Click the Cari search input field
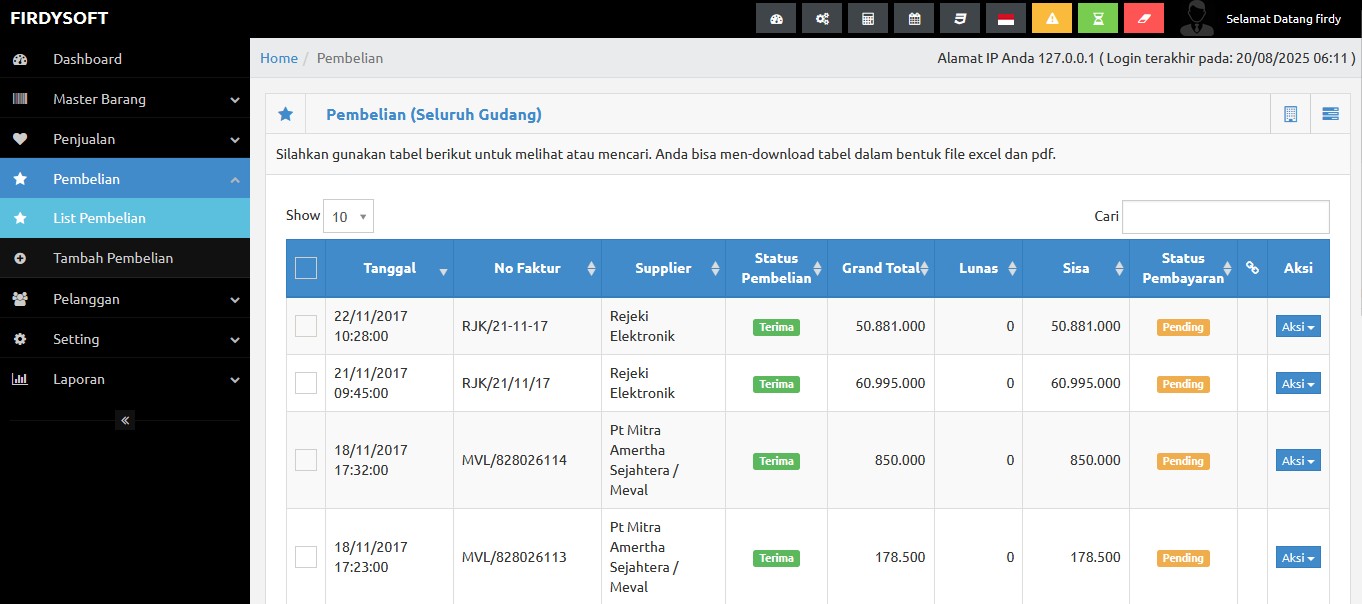 [1225, 217]
